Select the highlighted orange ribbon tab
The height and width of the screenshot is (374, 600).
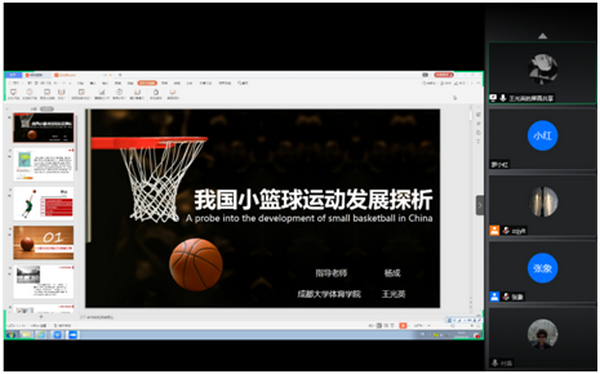[147, 83]
